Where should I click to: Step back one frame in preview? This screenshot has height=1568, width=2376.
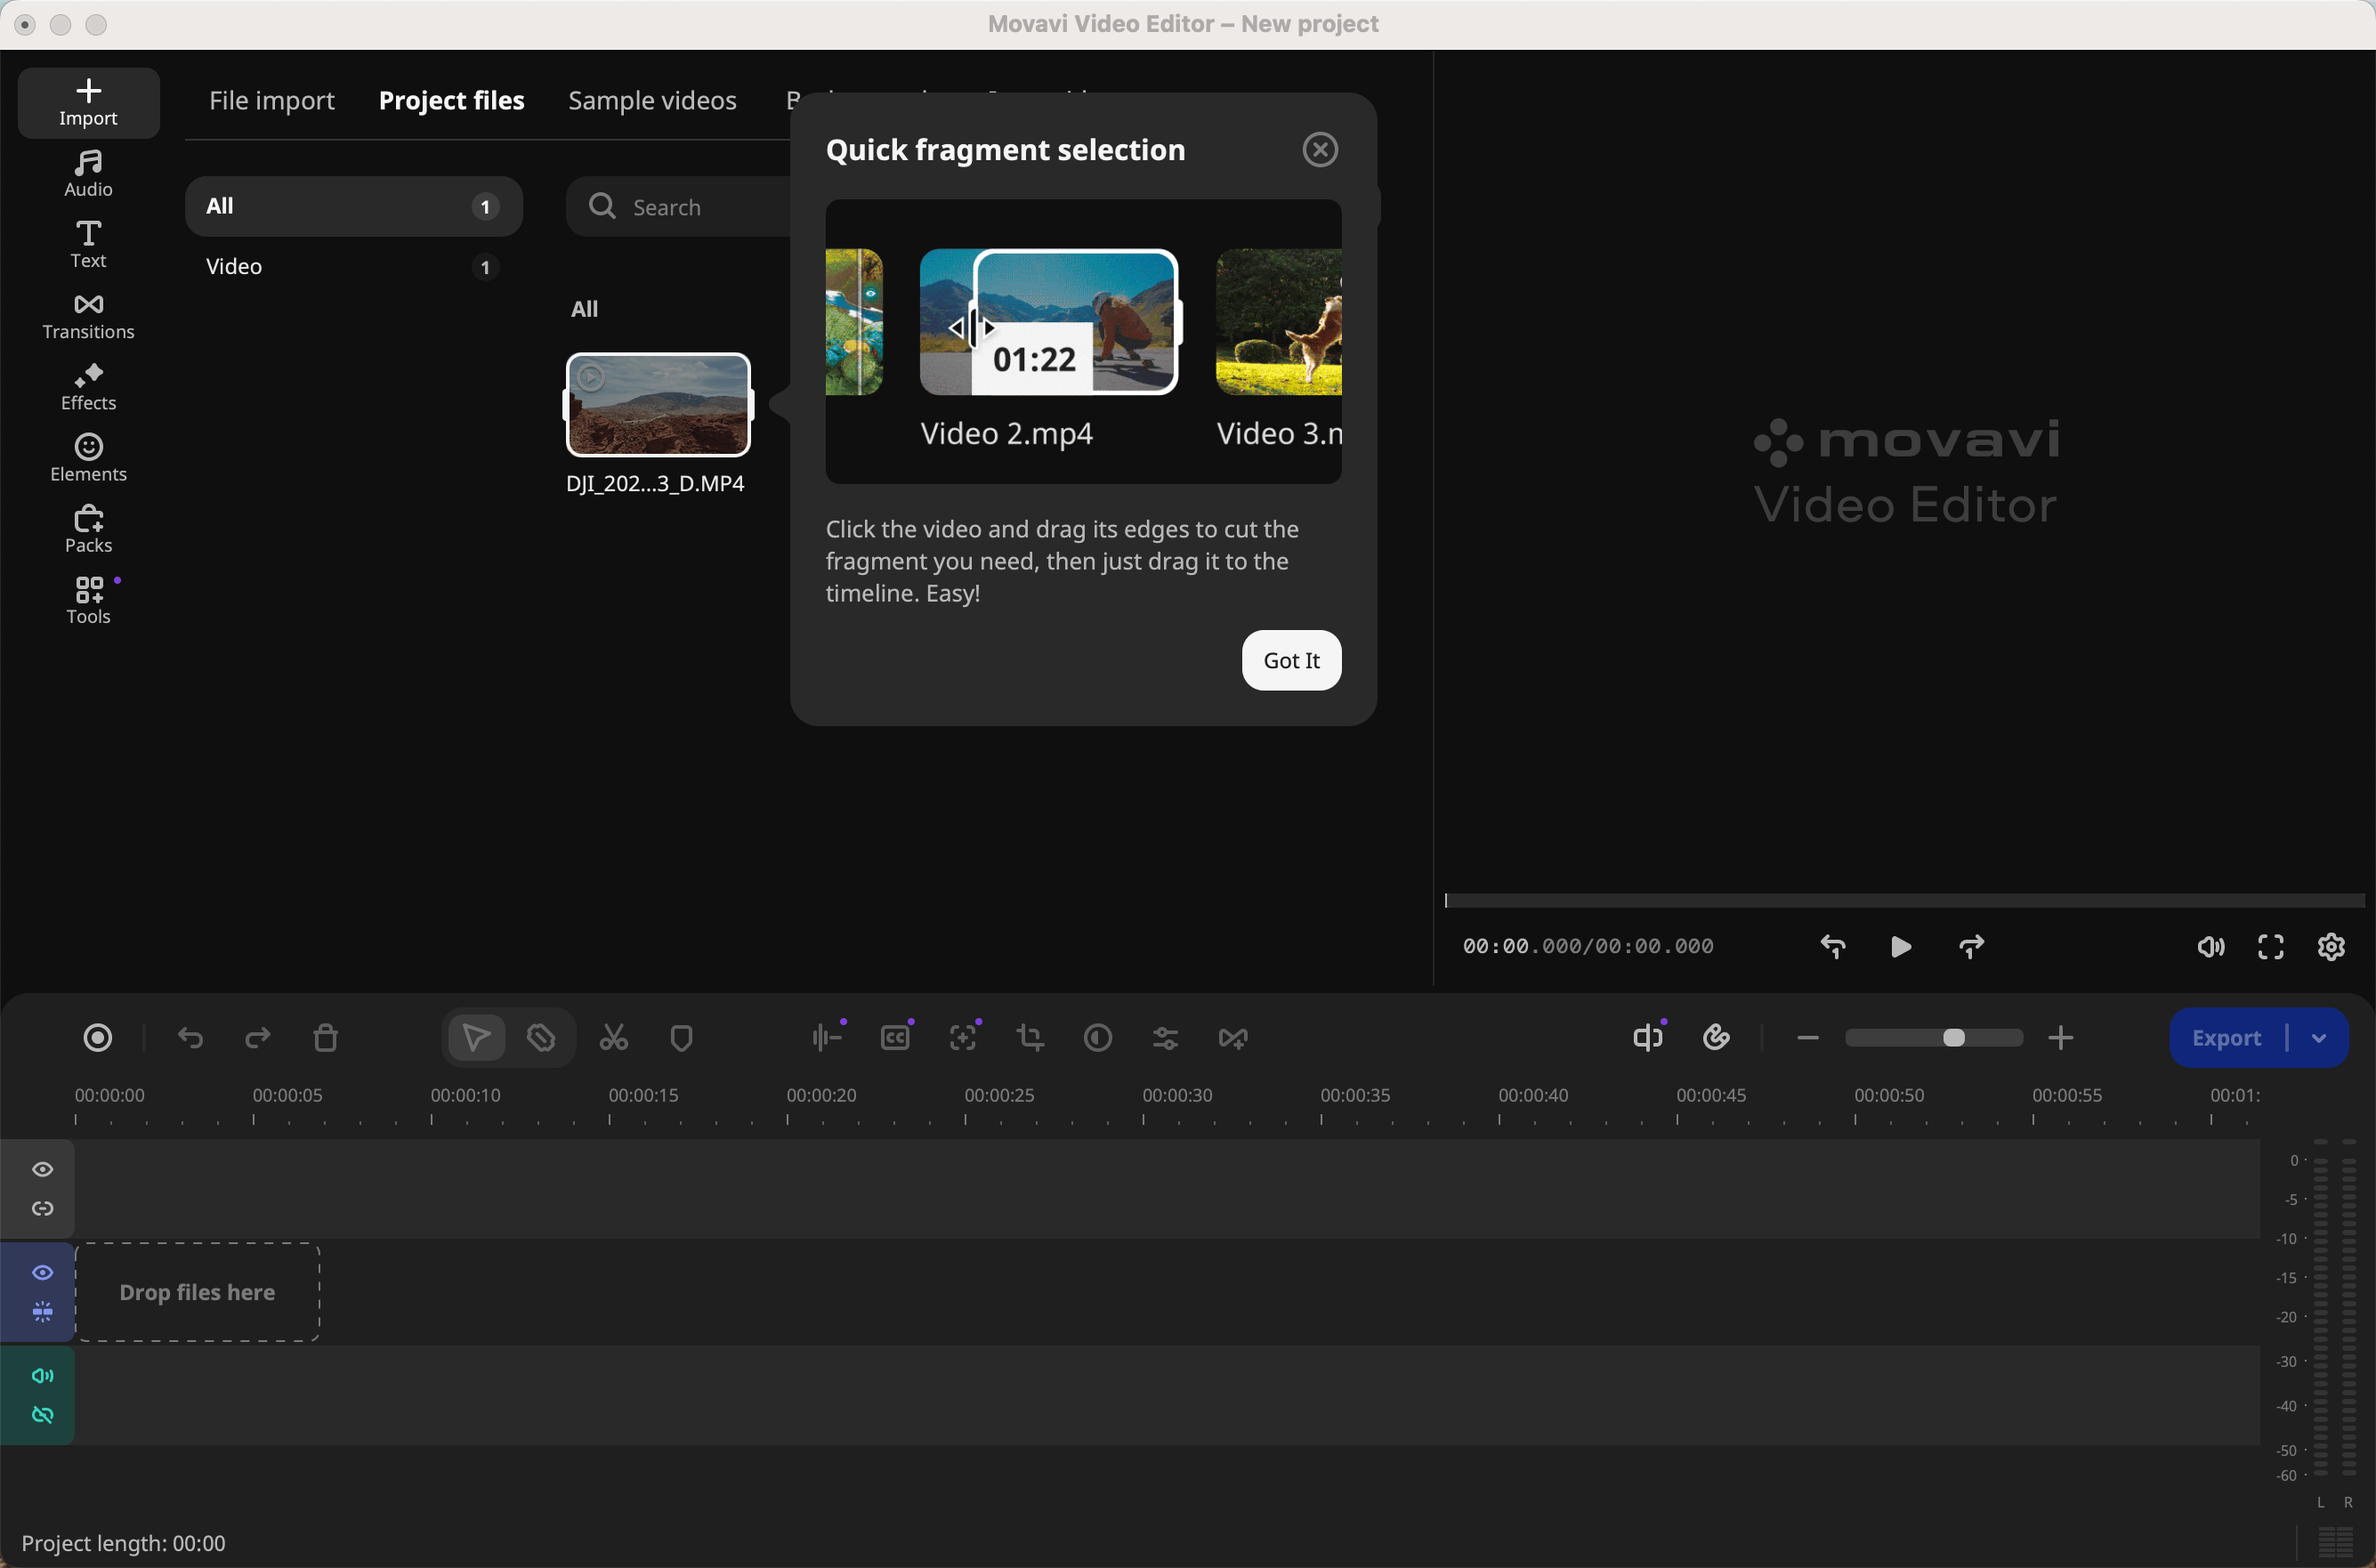[x=1833, y=947]
